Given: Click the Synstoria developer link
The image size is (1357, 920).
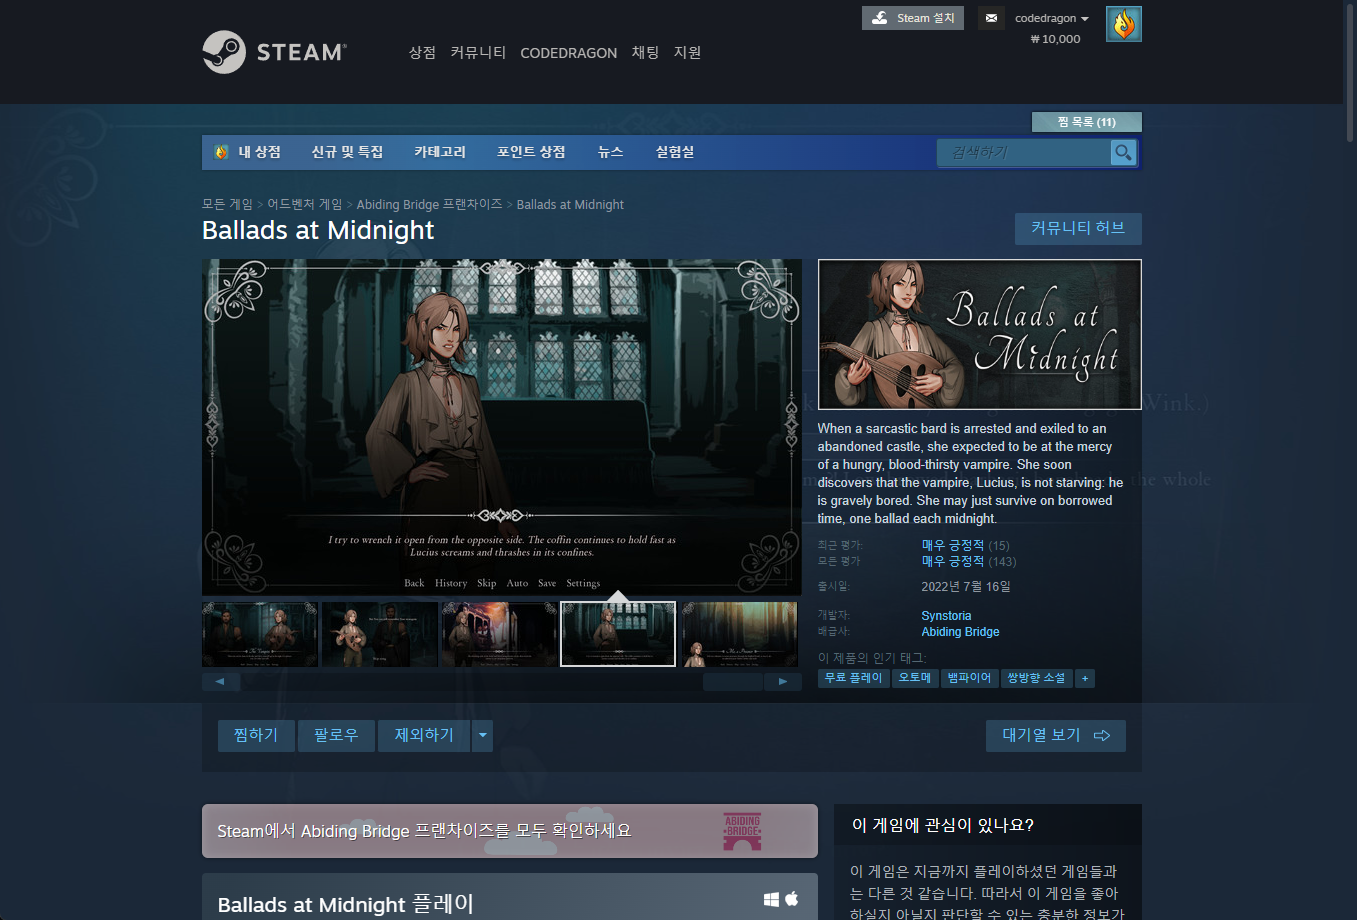Looking at the screenshot, I should coord(946,616).
